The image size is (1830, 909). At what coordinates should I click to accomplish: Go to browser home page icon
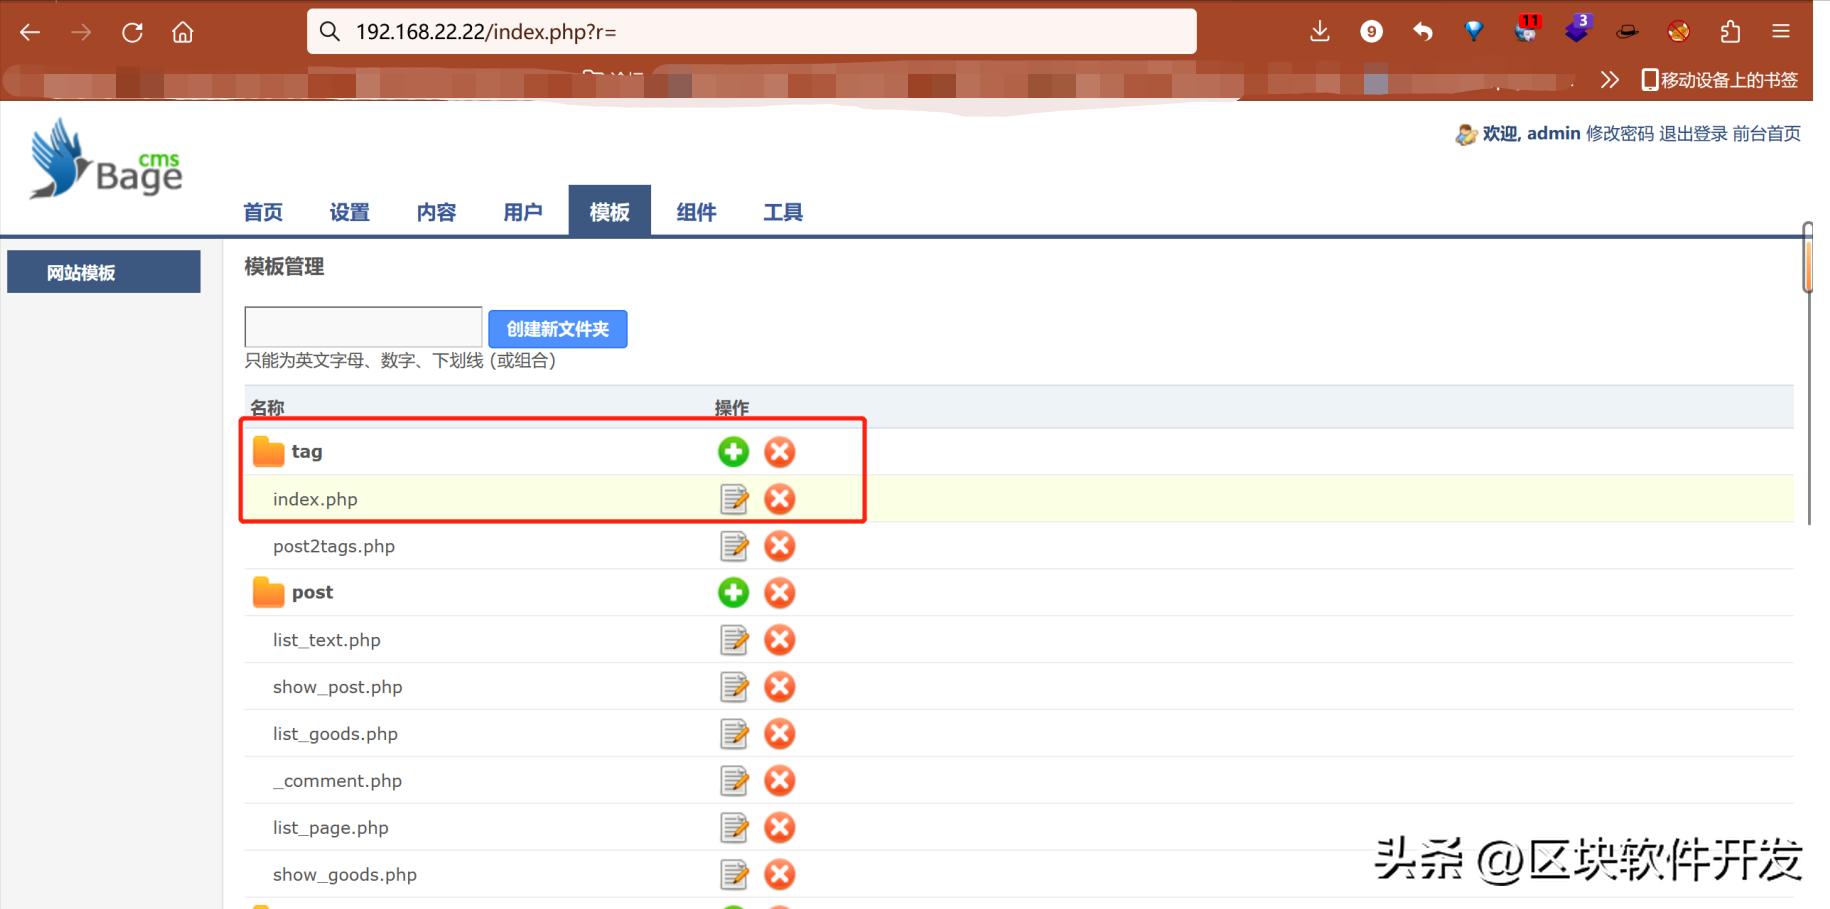click(x=182, y=32)
